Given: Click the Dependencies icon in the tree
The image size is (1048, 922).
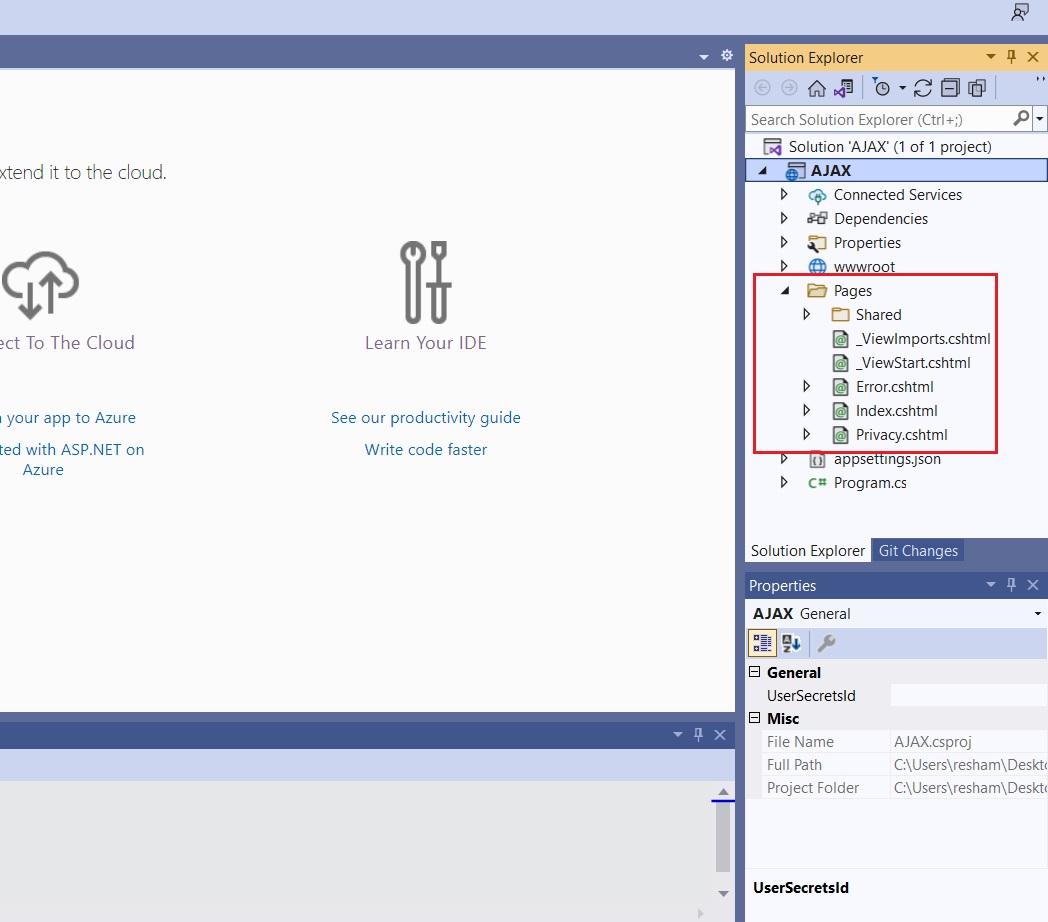Looking at the screenshot, I should point(817,219).
